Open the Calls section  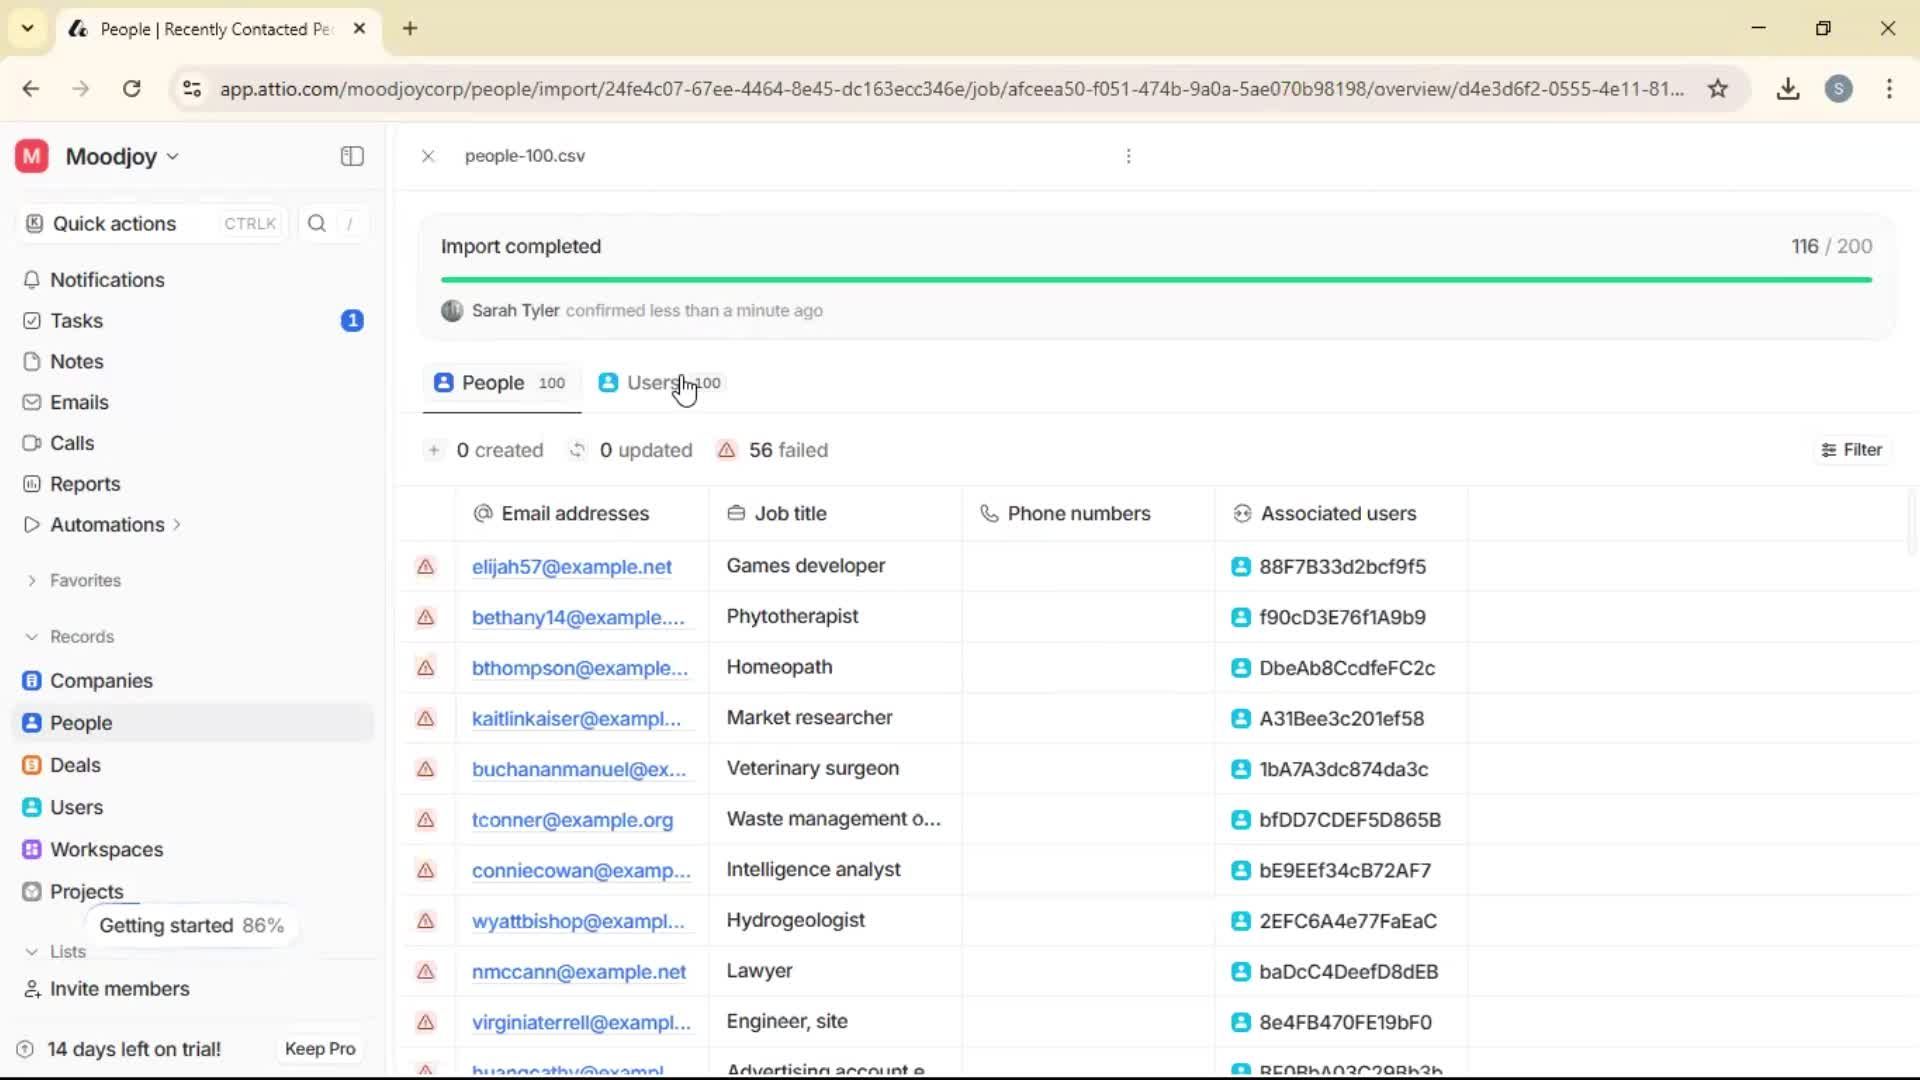pyautogui.click(x=71, y=443)
